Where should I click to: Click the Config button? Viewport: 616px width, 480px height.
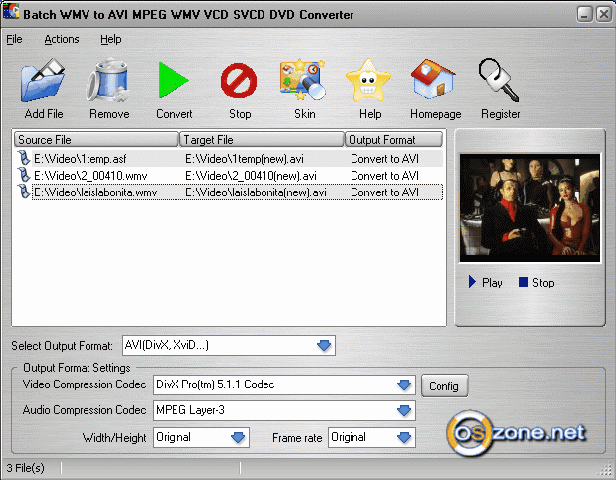[x=444, y=386]
